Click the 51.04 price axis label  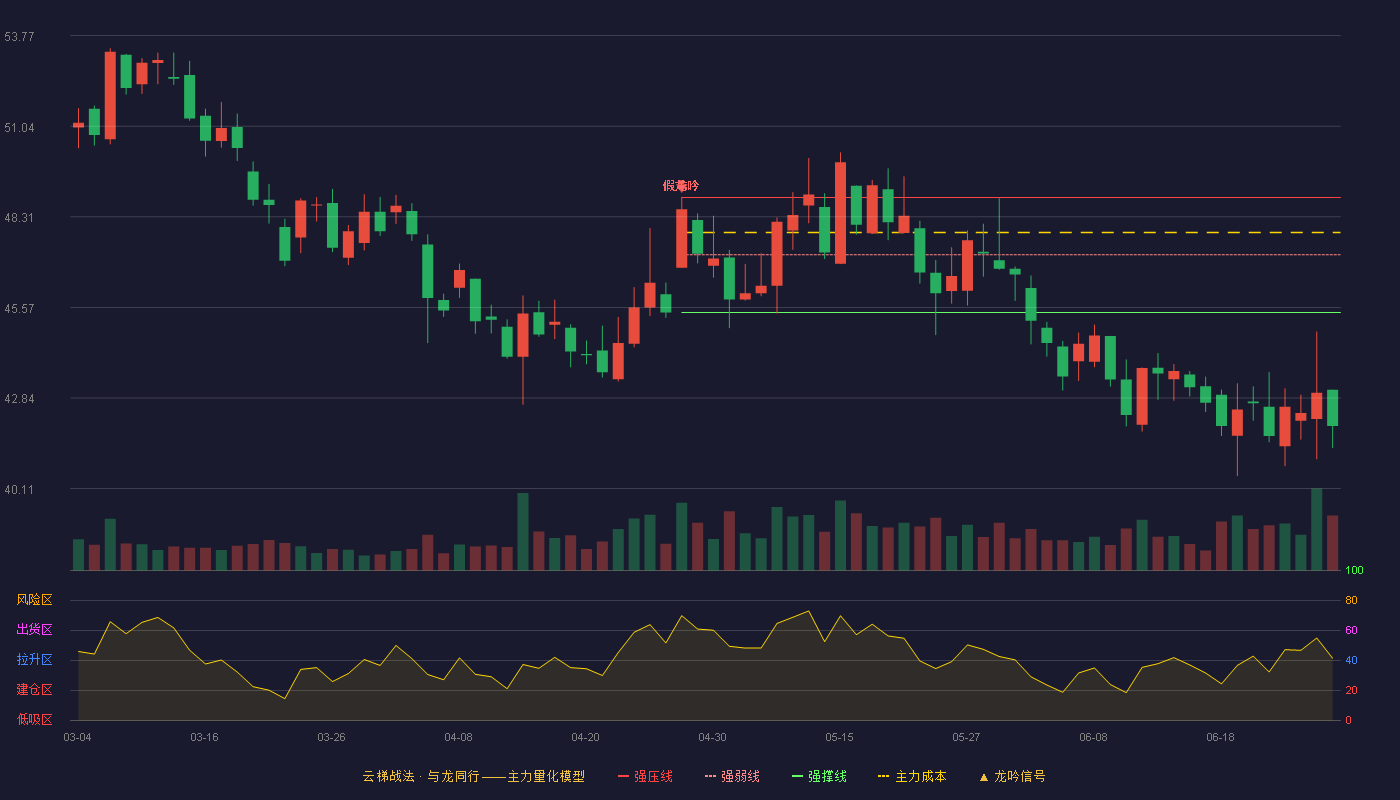[19, 128]
